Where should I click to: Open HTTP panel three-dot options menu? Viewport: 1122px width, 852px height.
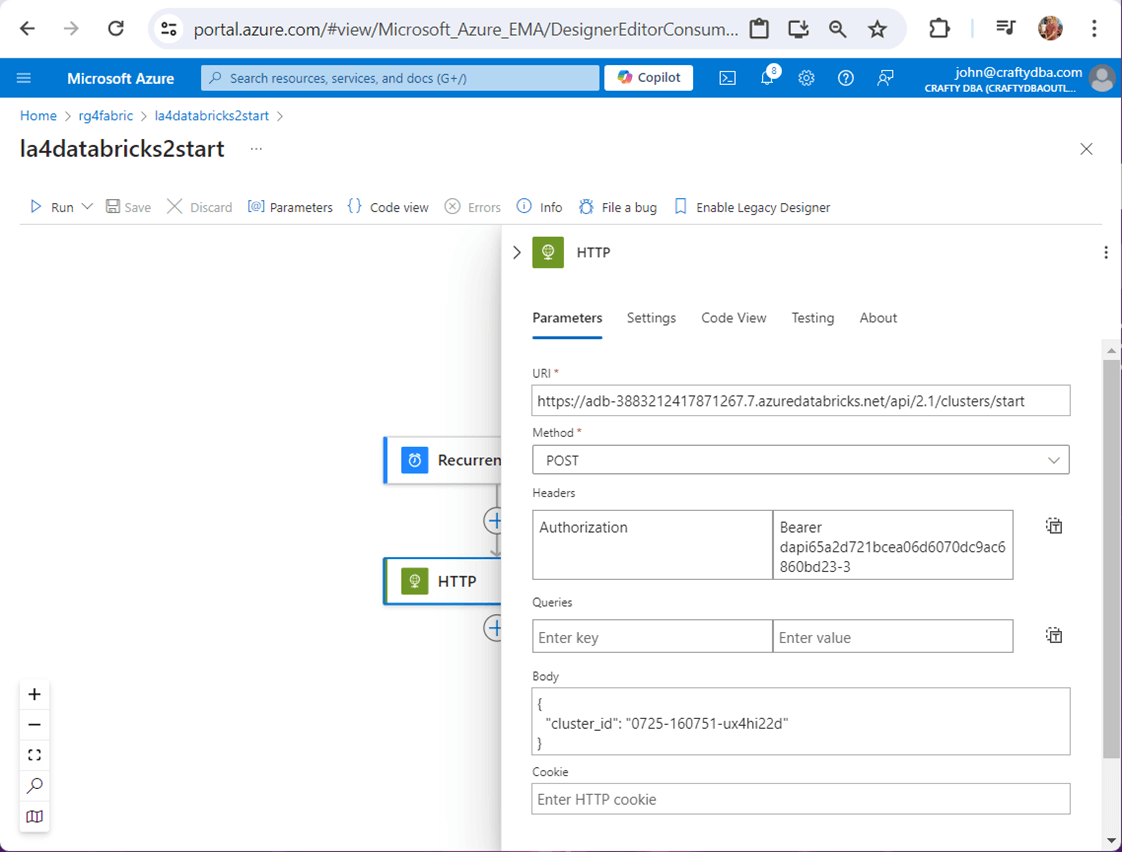pyautogui.click(x=1106, y=253)
